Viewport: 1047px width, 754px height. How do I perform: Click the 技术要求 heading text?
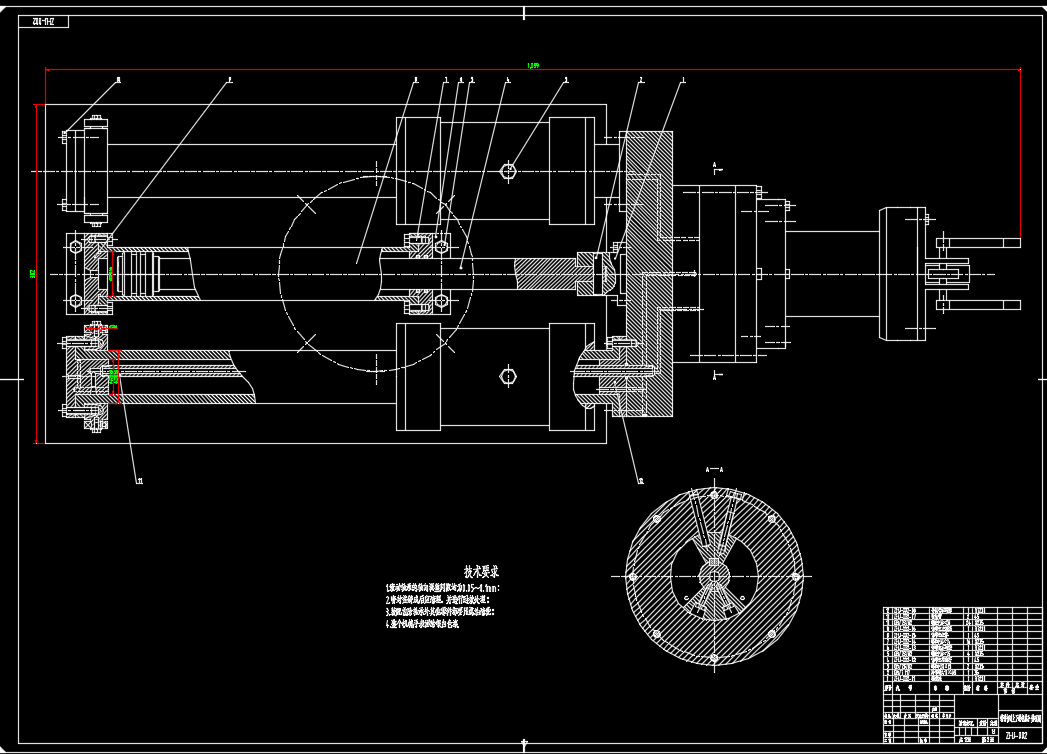481,572
